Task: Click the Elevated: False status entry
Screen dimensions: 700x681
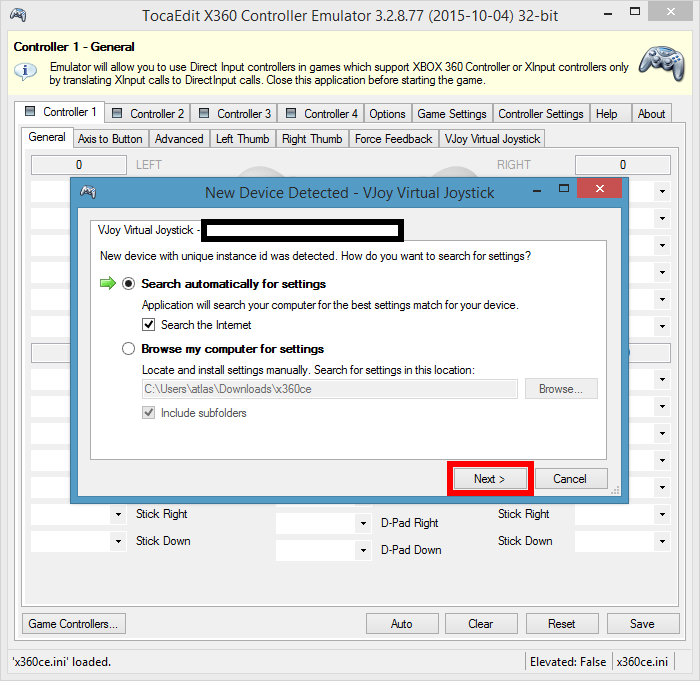Action: 568,662
